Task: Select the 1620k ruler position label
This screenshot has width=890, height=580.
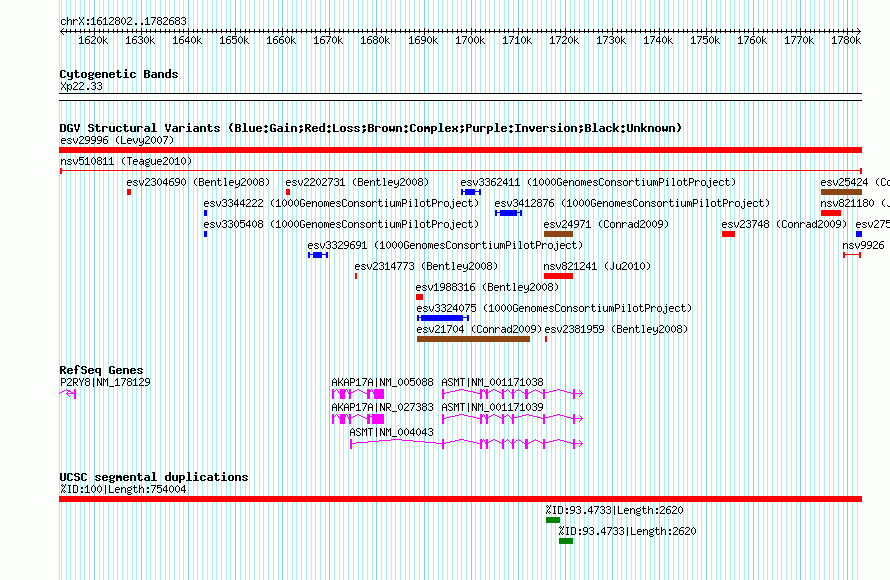Action: 93,40
